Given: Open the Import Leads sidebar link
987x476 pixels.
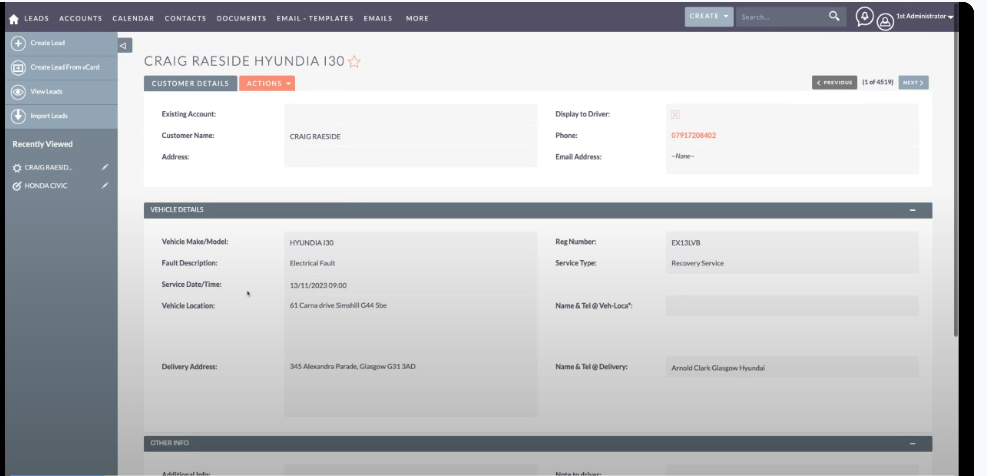Looking at the screenshot, I should [49, 116].
